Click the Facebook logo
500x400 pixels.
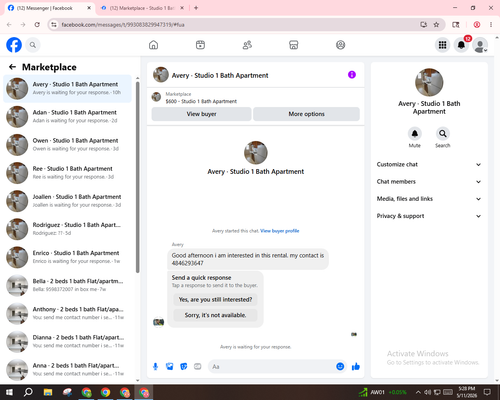(14, 45)
